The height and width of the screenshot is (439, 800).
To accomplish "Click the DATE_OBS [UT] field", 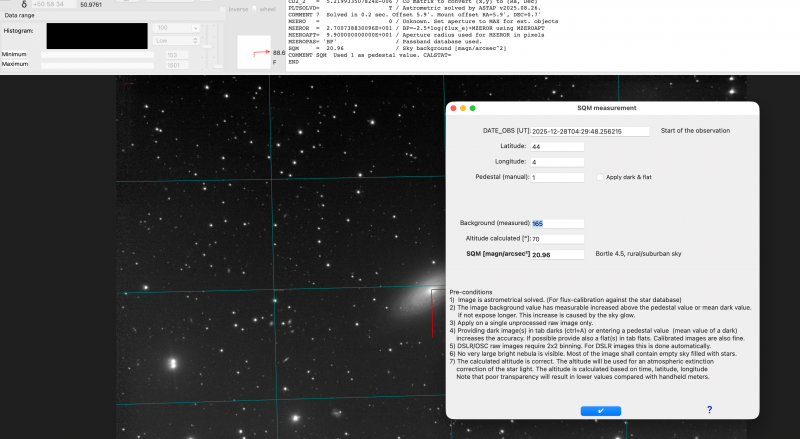I will [590, 131].
